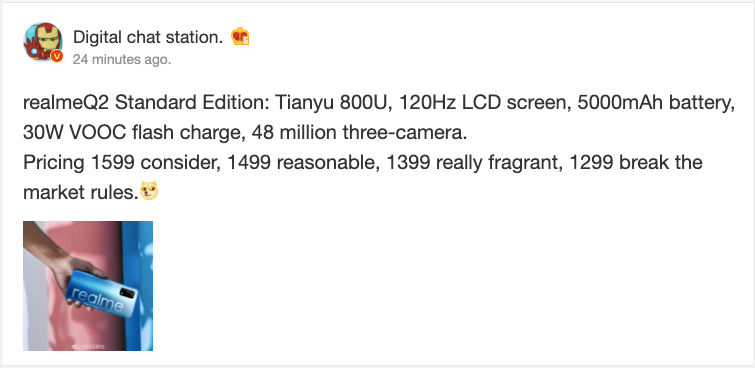Click the camera module on the pictured phone
The image size is (755, 368).
point(127,292)
